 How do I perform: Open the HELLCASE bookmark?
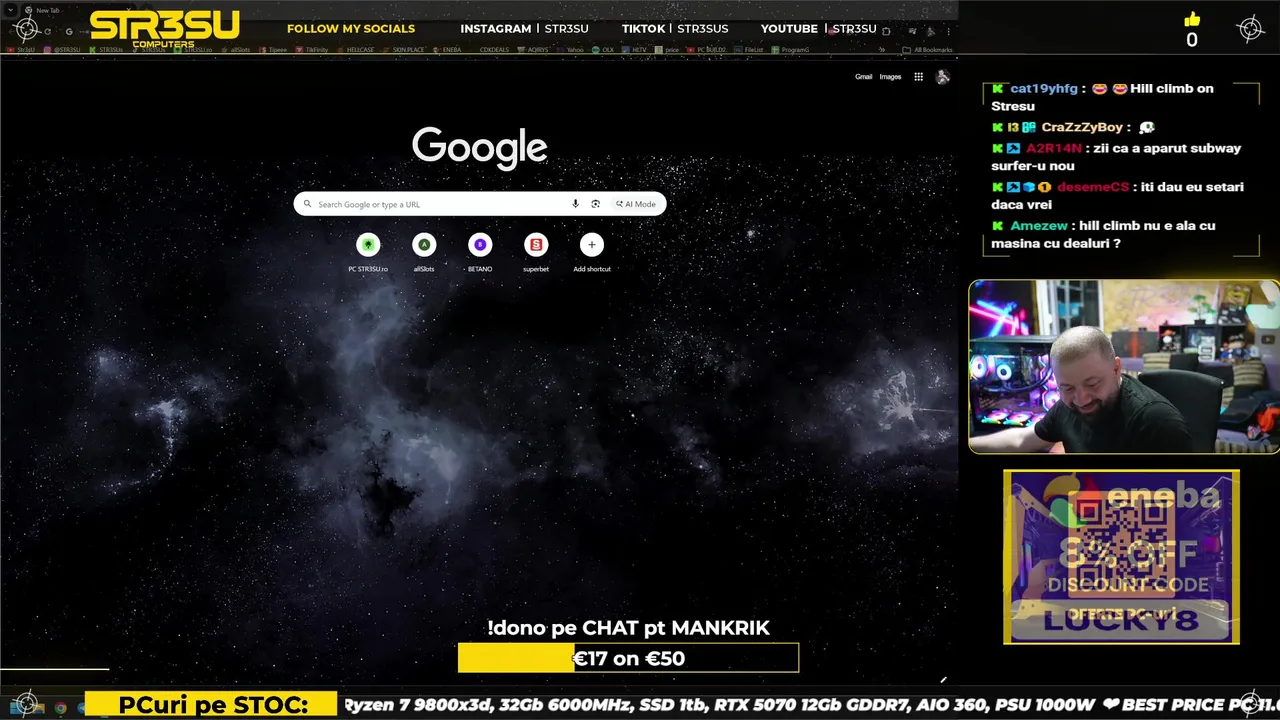pyautogui.click(x=355, y=50)
